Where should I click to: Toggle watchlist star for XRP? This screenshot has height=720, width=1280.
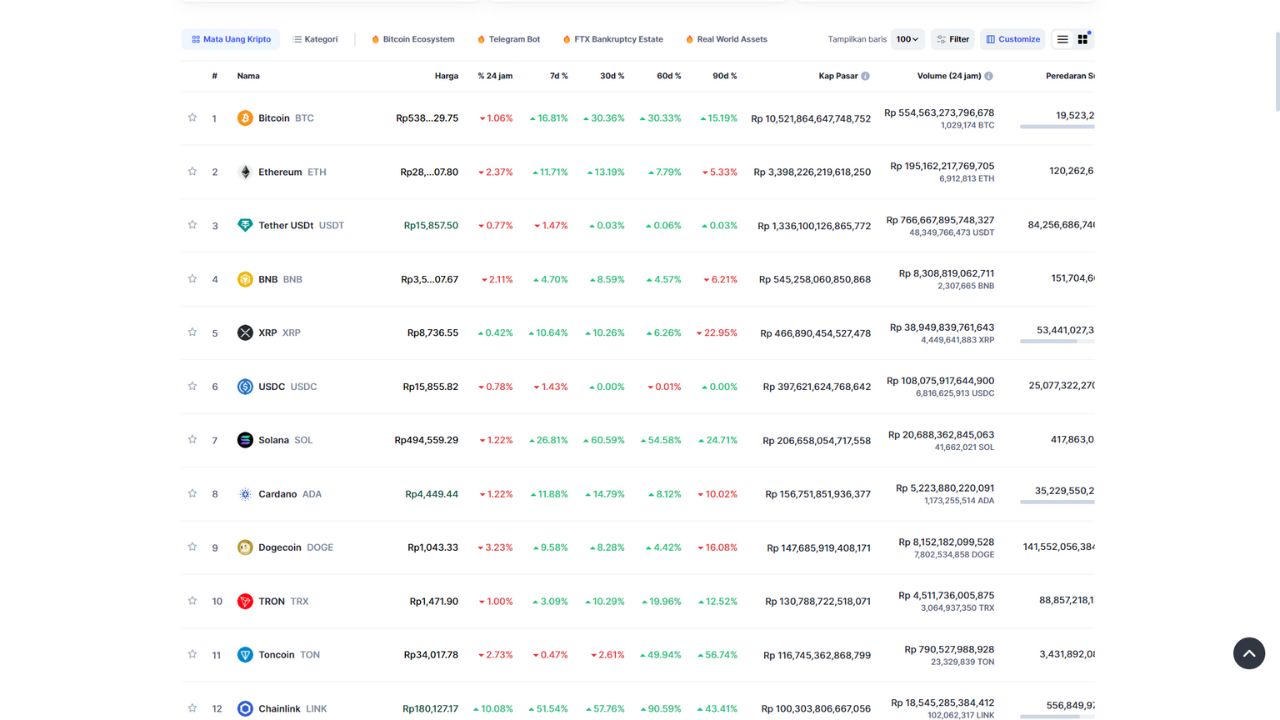(x=192, y=332)
